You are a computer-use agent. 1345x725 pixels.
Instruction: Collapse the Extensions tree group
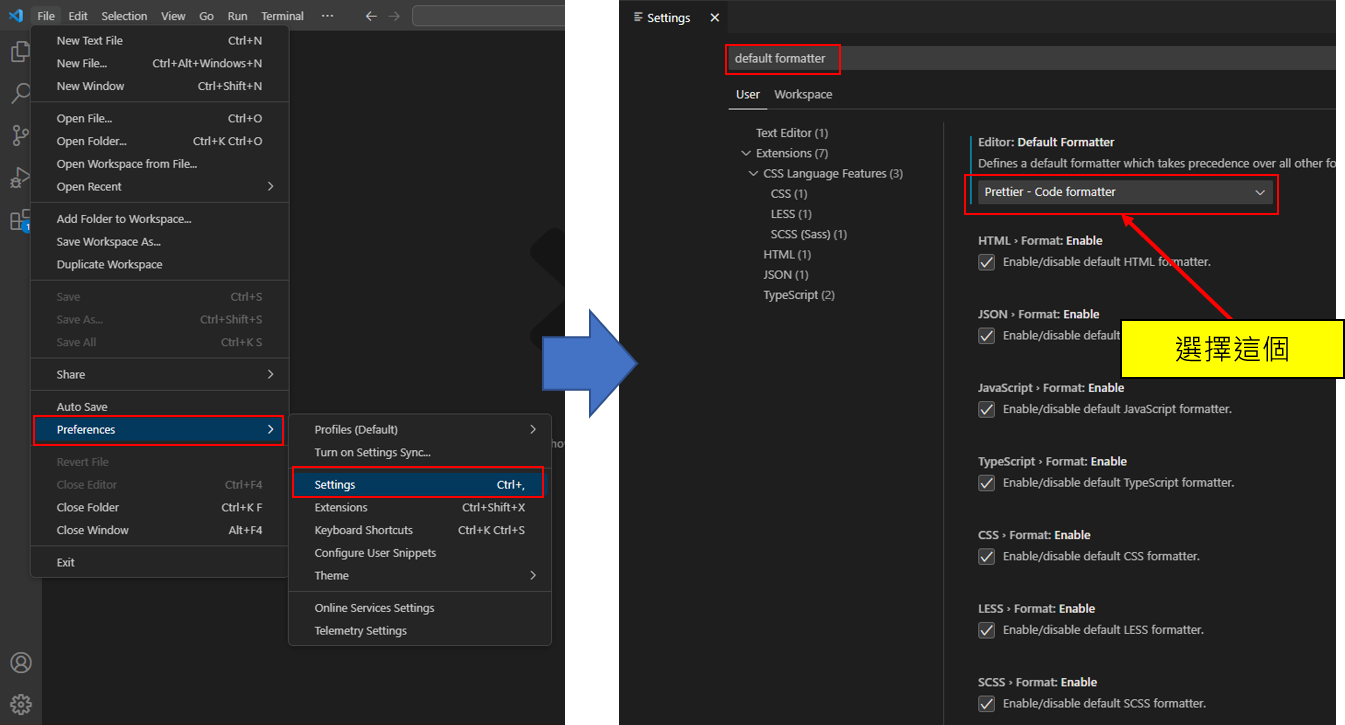tap(746, 153)
